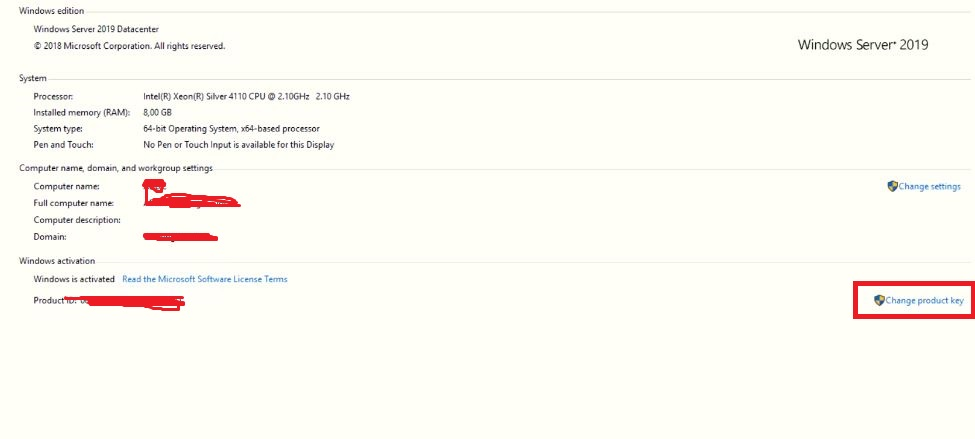Click the 2018 Microsoft Corporation copyright line

pos(129,46)
